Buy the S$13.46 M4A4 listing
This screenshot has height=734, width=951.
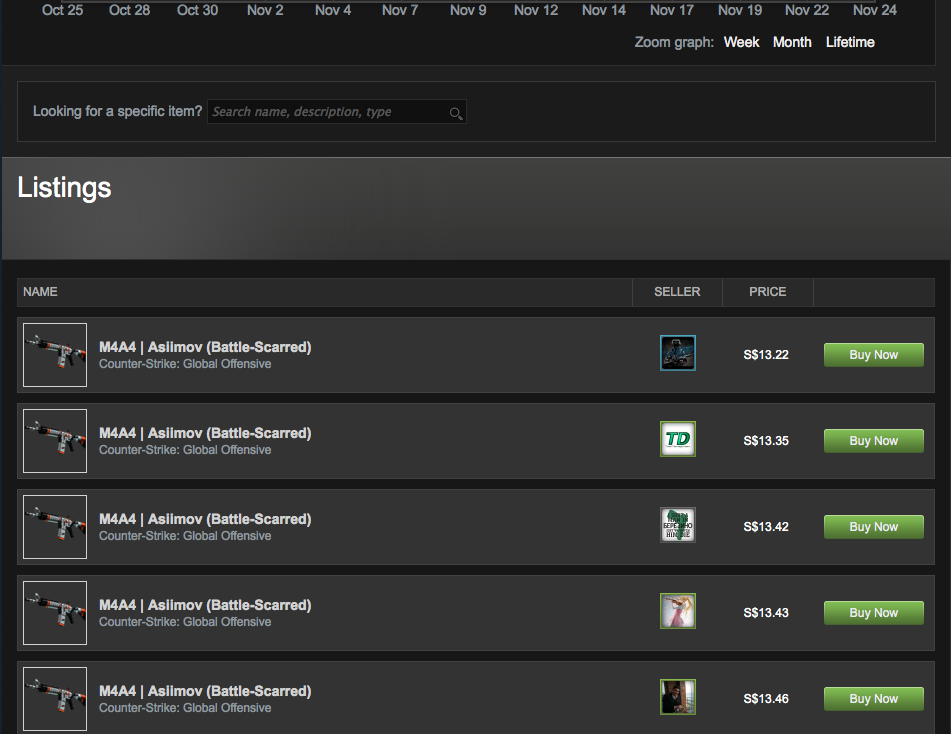[873, 699]
